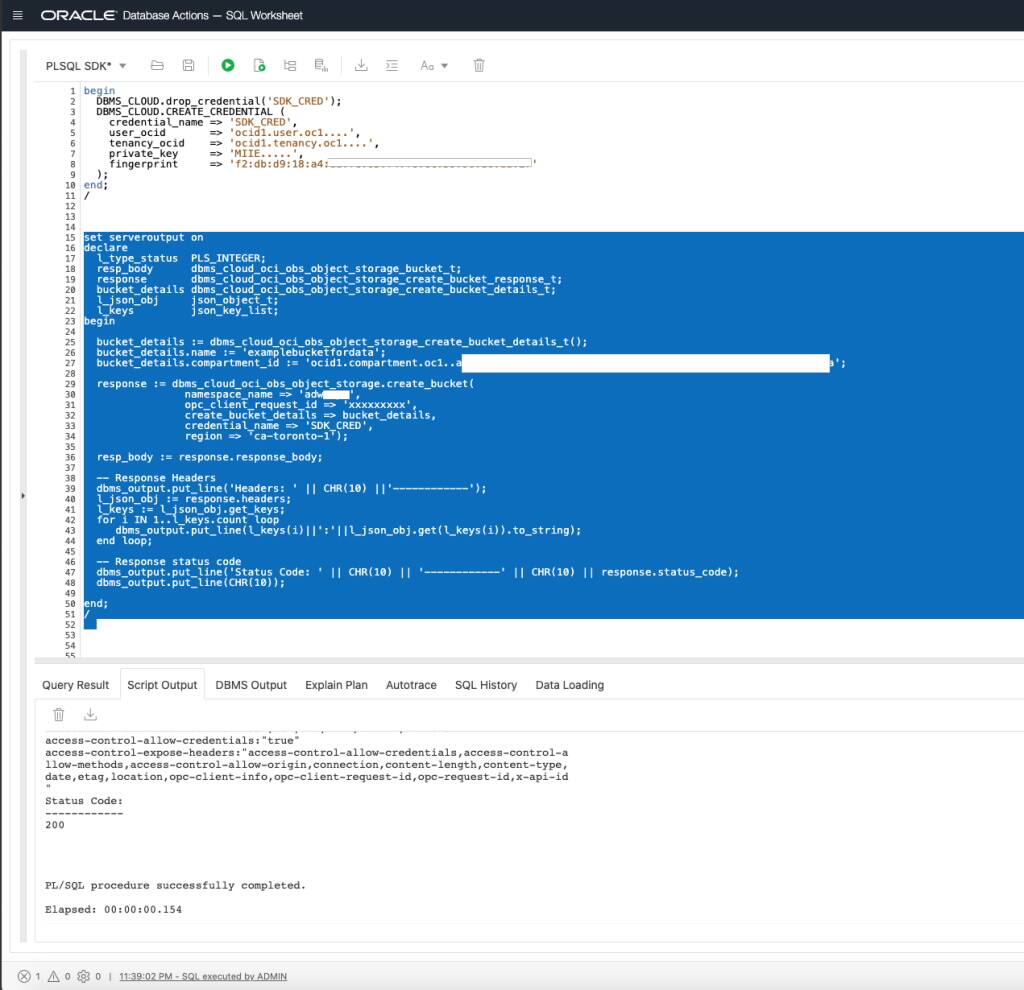1024x990 pixels.
Task: Run the statement with the green play button
Action: click(x=227, y=65)
